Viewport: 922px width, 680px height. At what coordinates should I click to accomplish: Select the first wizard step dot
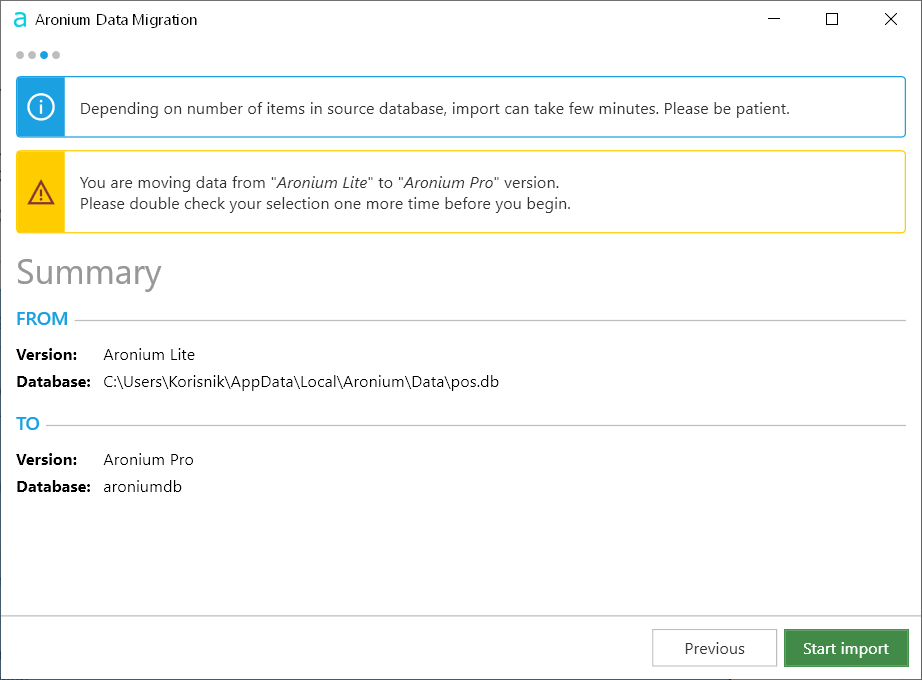click(x=19, y=55)
